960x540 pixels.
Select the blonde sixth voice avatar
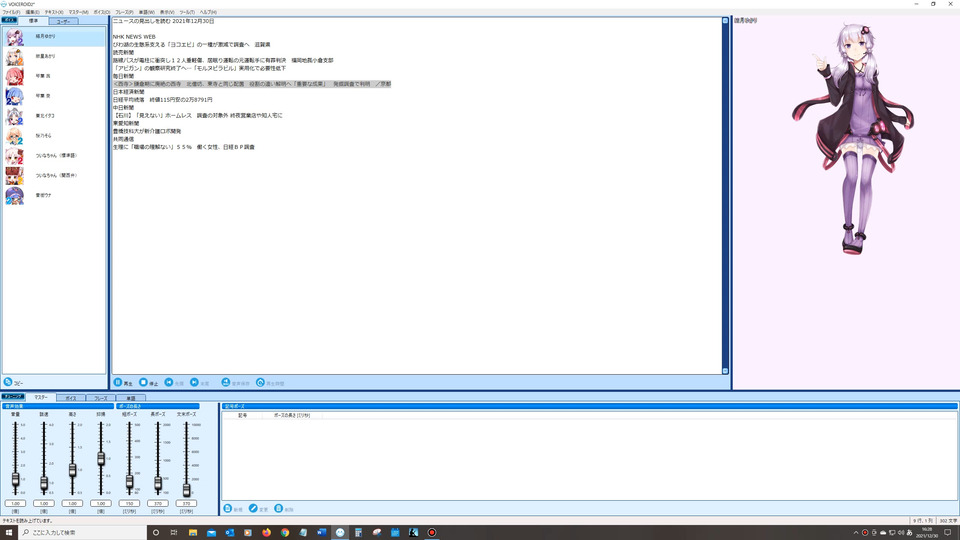click(14, 136)
